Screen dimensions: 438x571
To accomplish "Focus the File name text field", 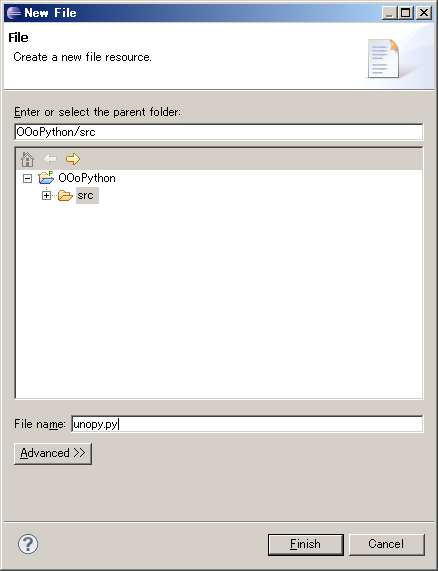I will point(248,424).
